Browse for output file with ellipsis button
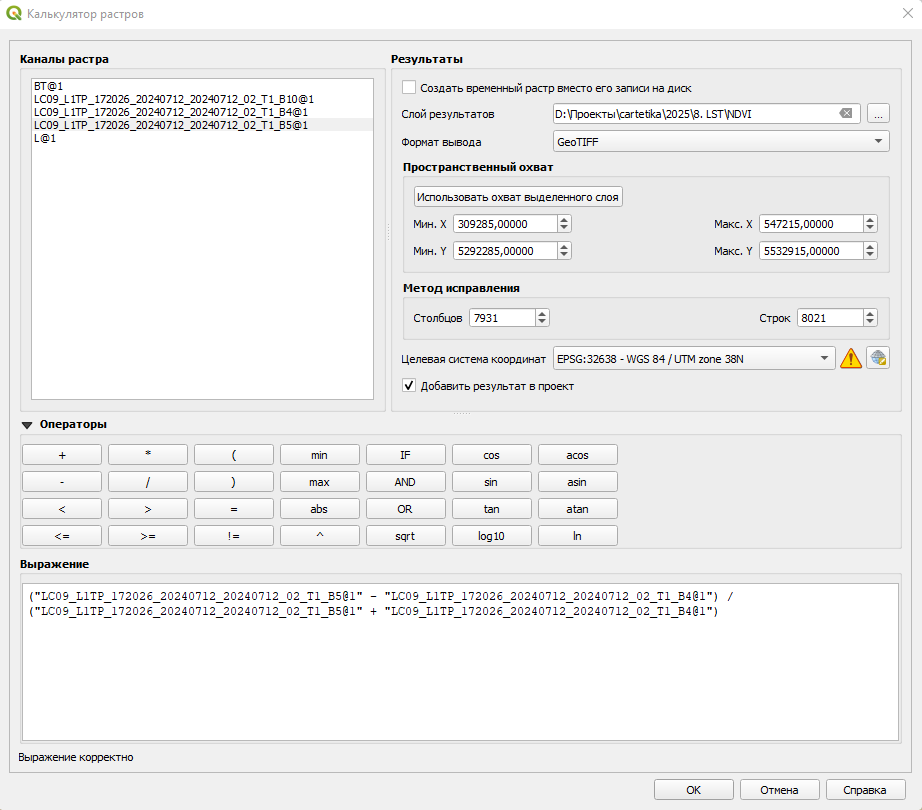 pos(878,114)
